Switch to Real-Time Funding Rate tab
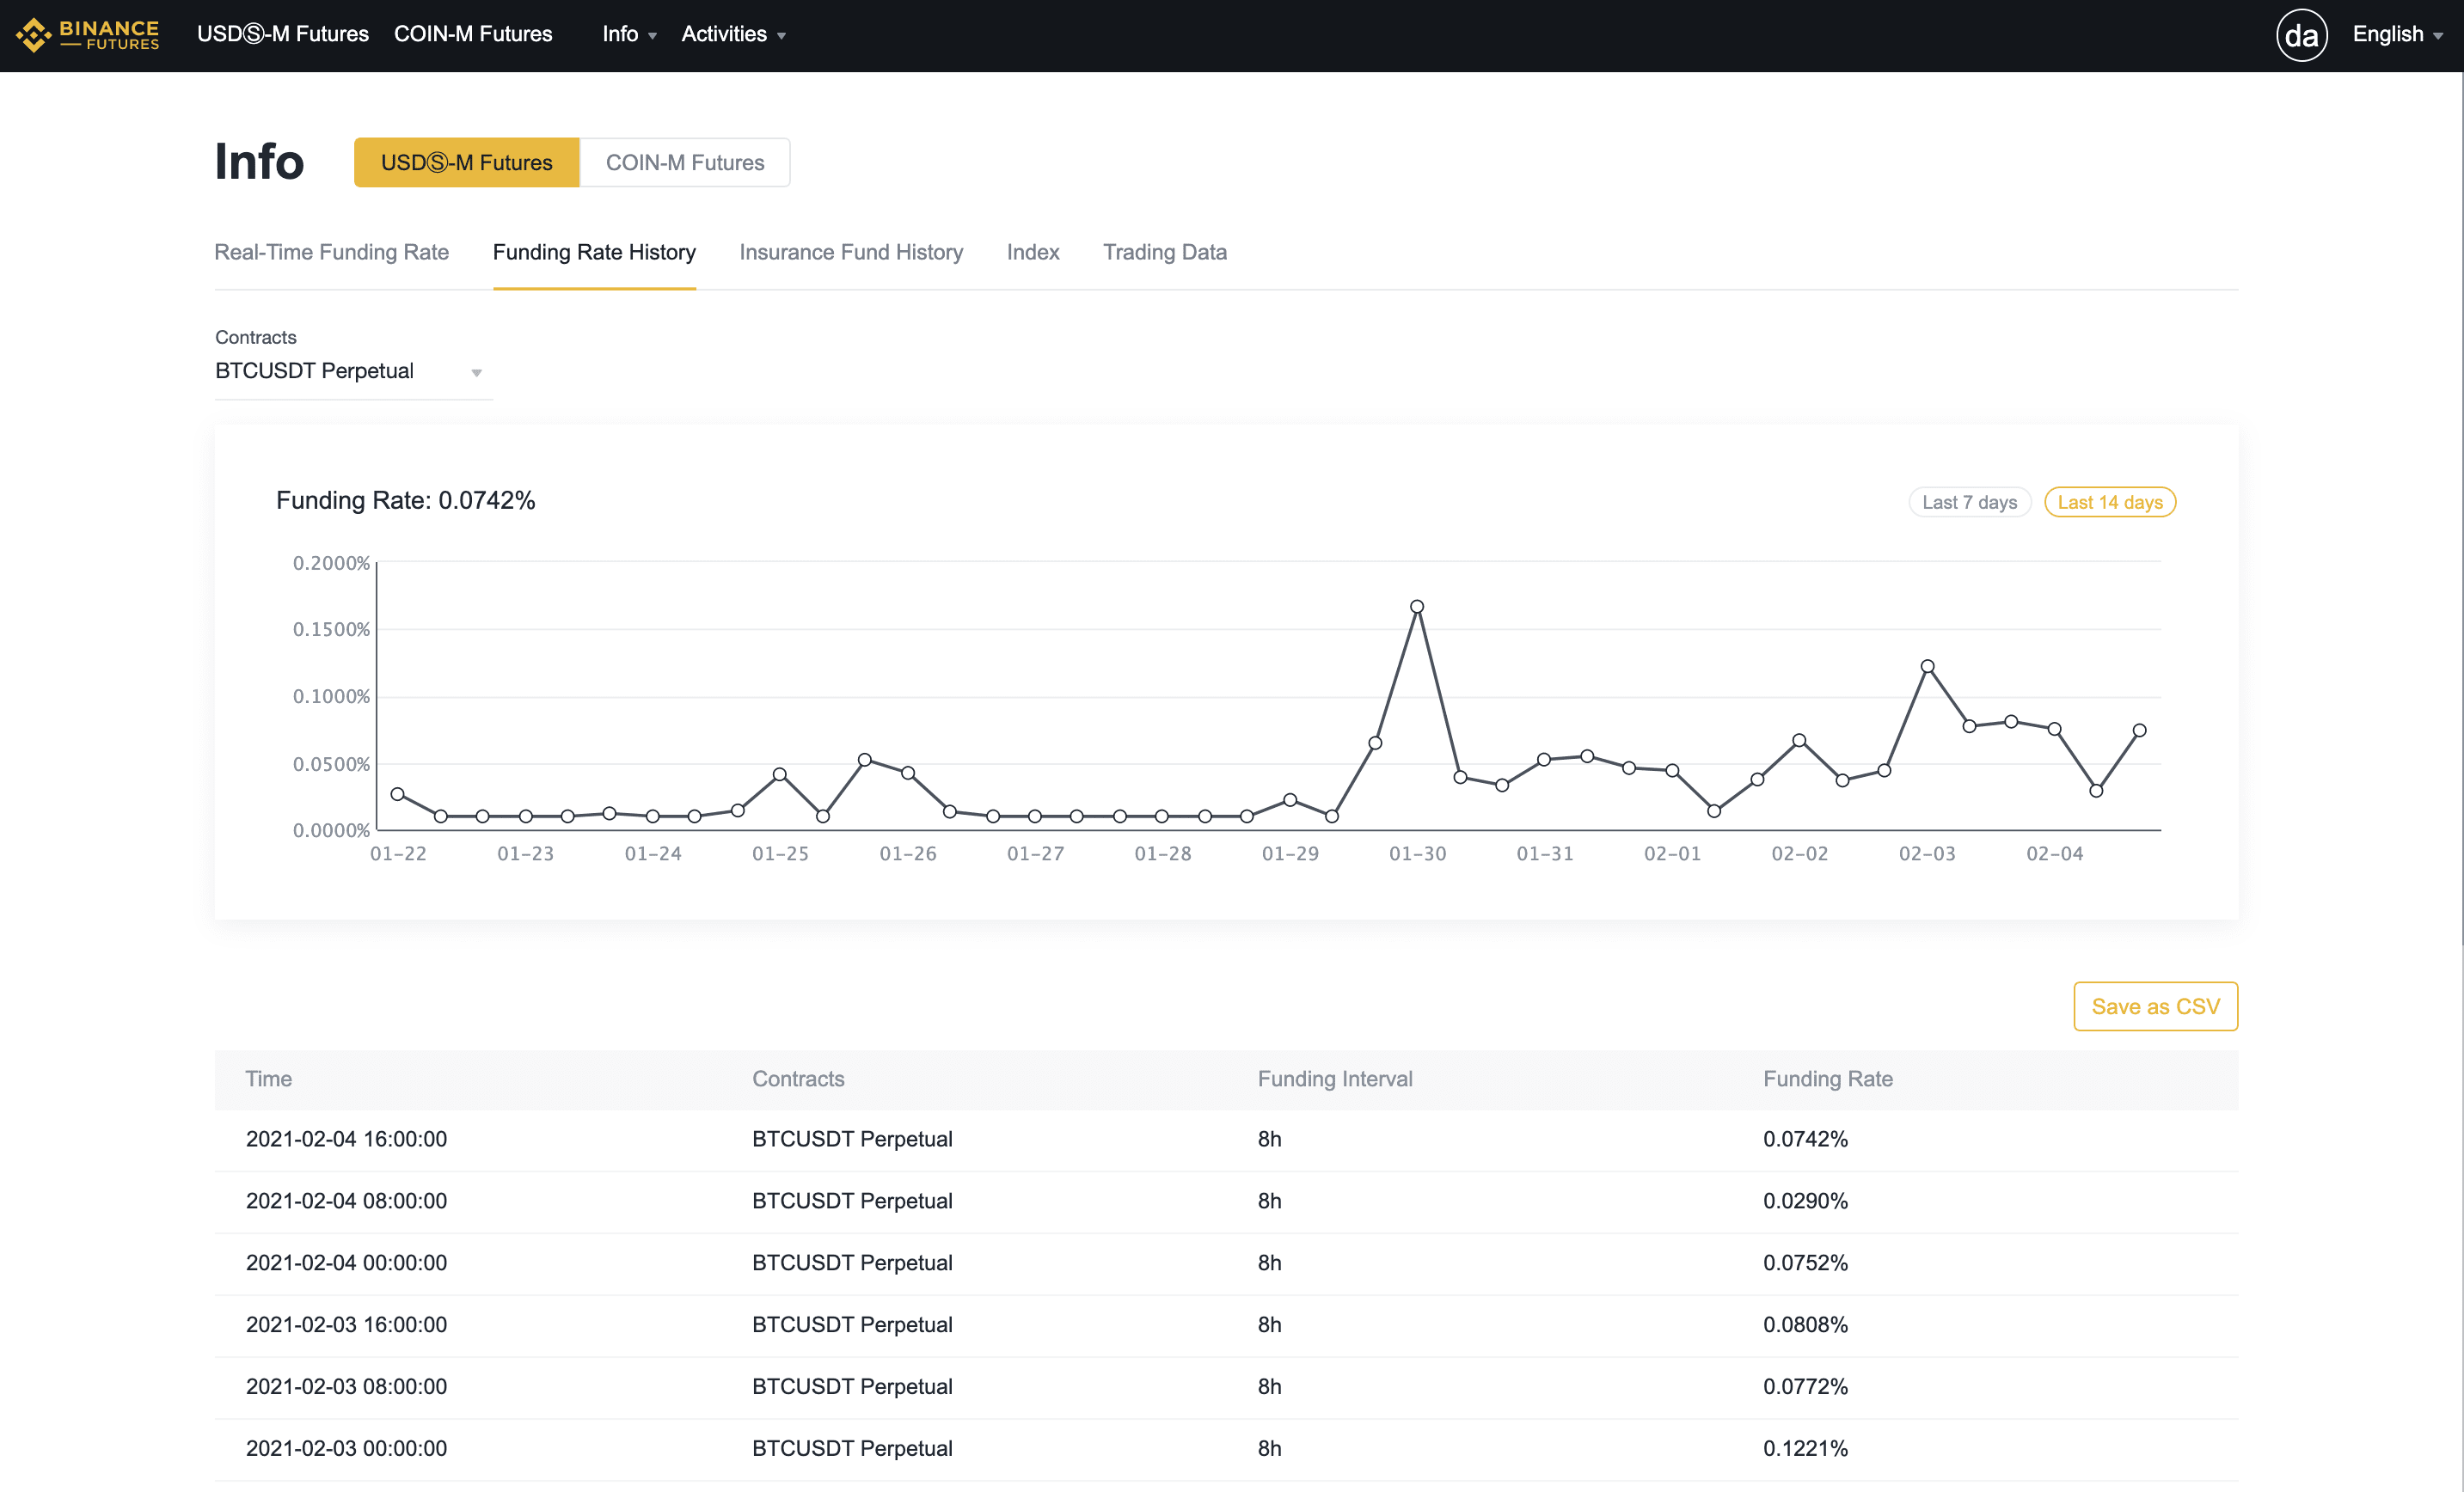The image size is (2464, 1492). pos(331,252)
